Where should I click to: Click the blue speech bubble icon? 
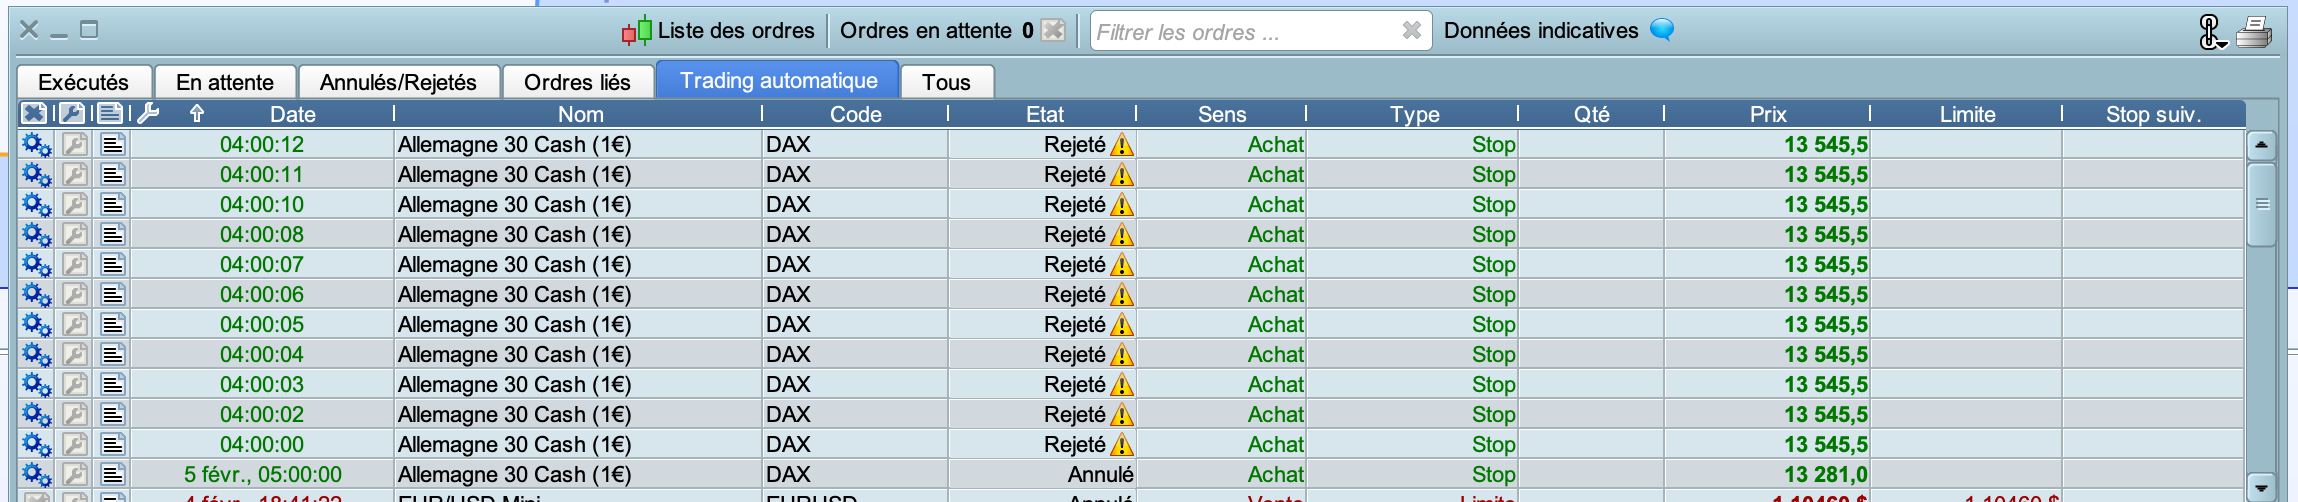point(1661,30)
